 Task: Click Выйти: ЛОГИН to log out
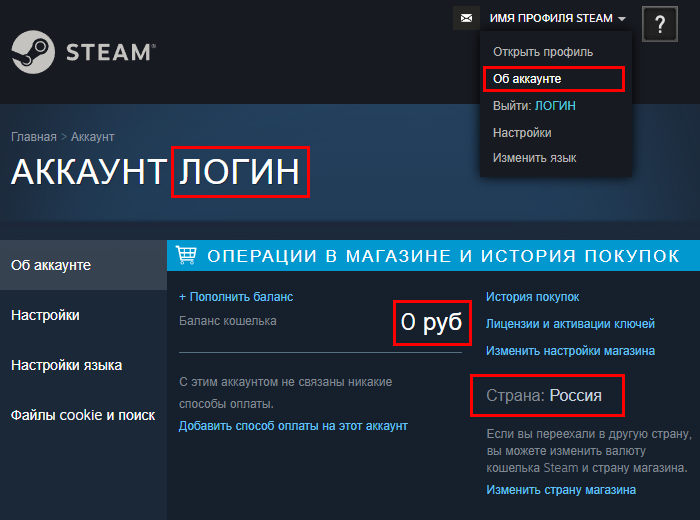[x=534, y=105]
